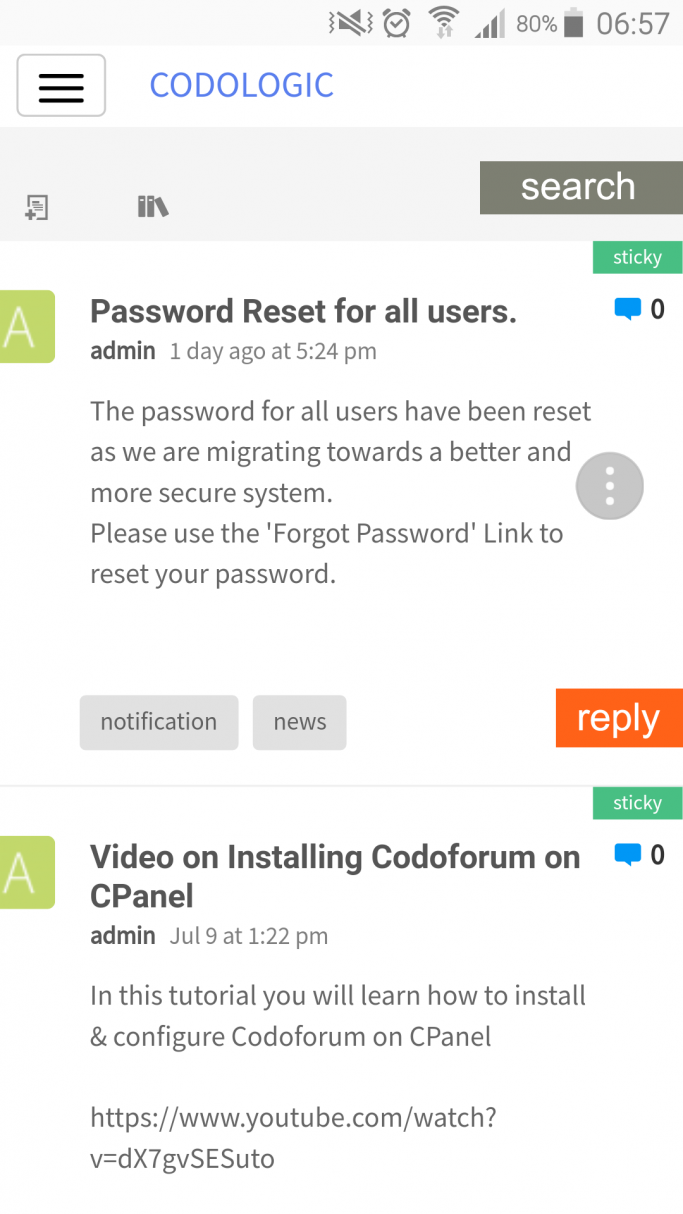Tap admin avatar on Password Reset post
Screen dimensions: 683x1214
(x=27, y=326)
